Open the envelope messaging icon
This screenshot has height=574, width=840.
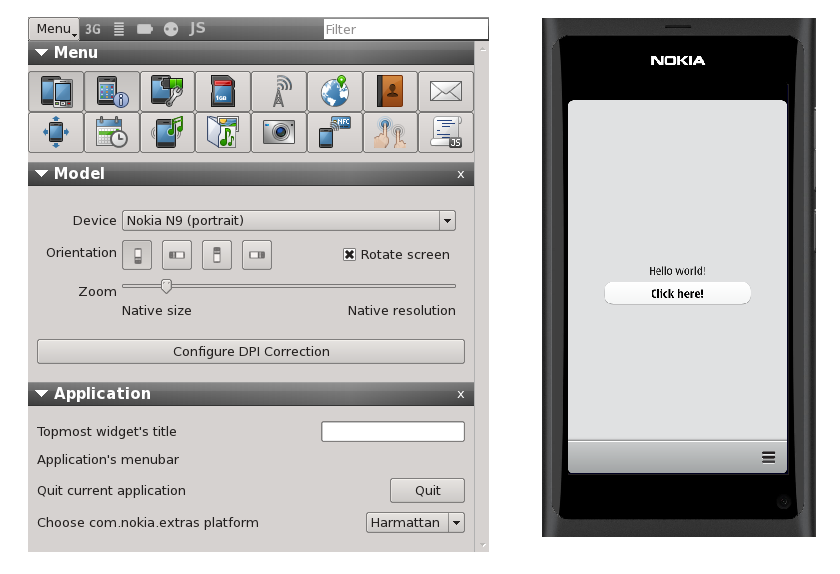[x=446, y=92]
